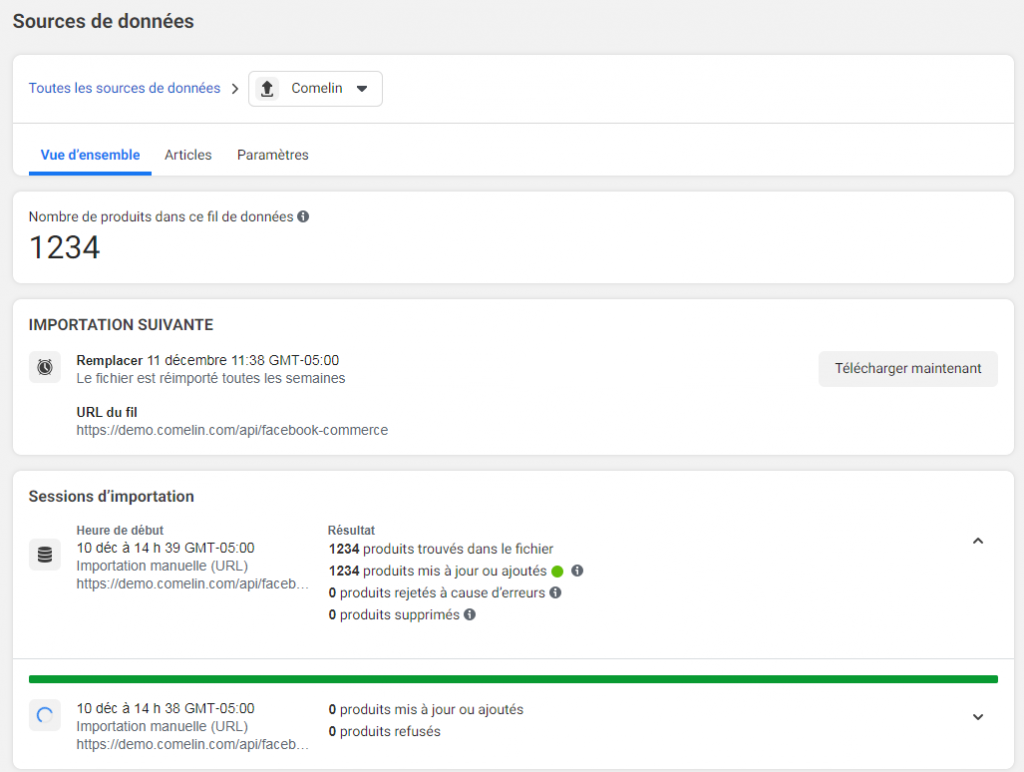
Task: Click the database icon for 14 h 39 session
Action: 45,555
